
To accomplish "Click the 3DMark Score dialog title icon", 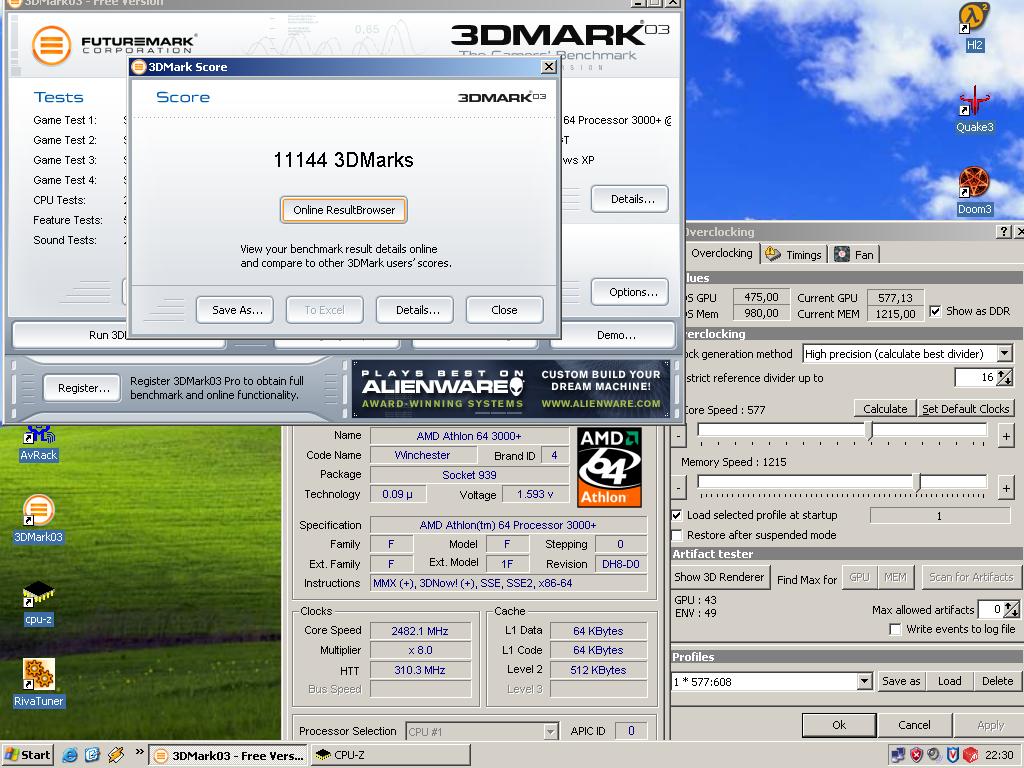I will coord(138,67).
